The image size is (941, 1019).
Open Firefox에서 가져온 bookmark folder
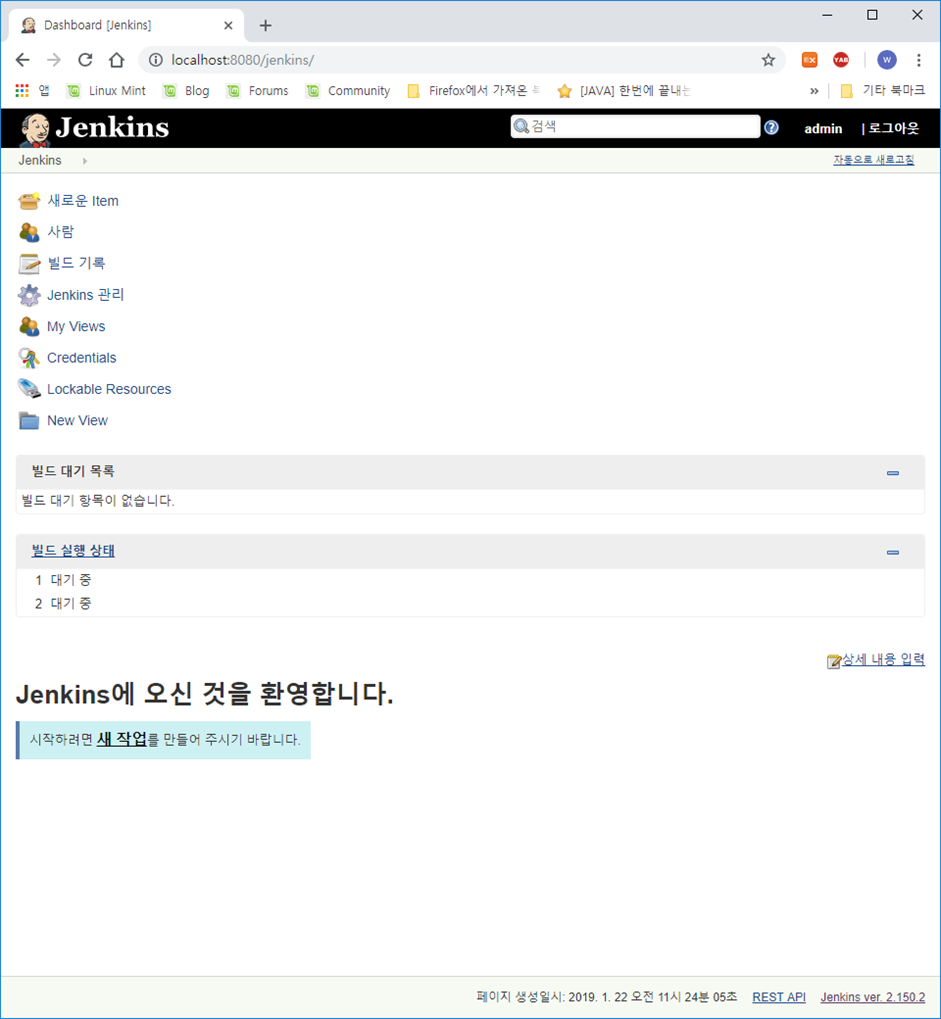pyautogui.click(x=472, y=91)
